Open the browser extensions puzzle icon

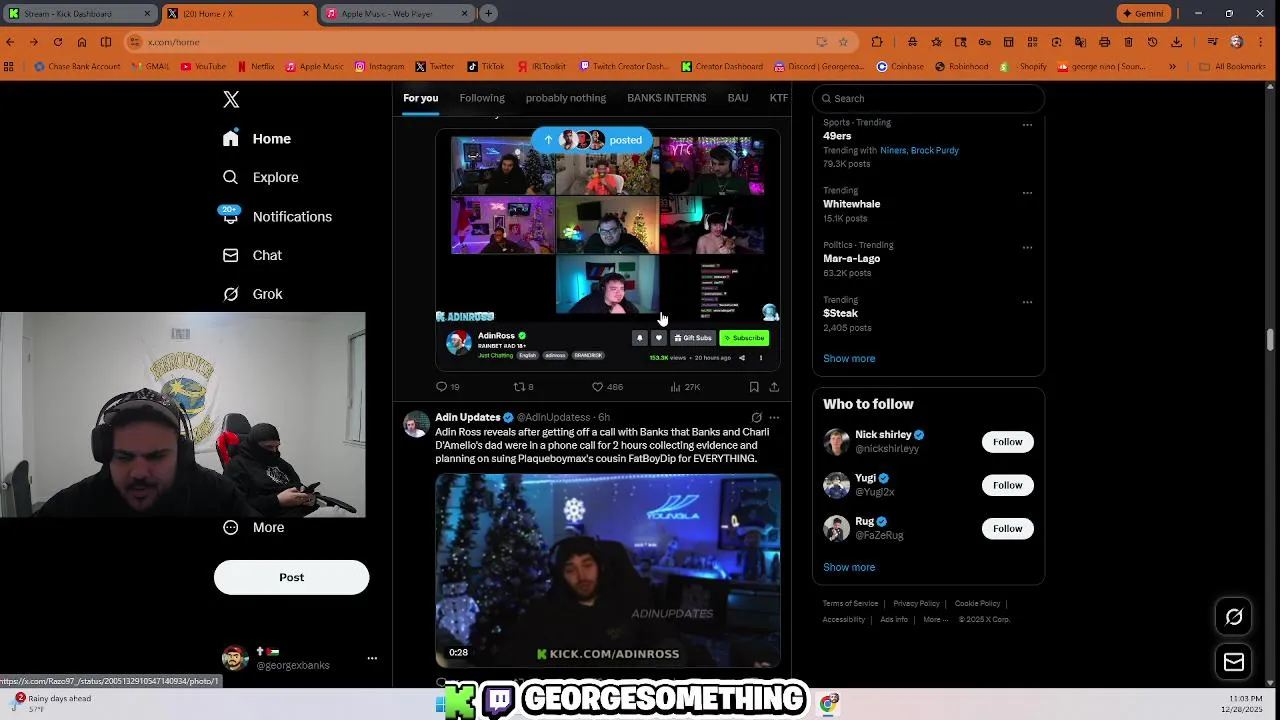tap(877, 42)
